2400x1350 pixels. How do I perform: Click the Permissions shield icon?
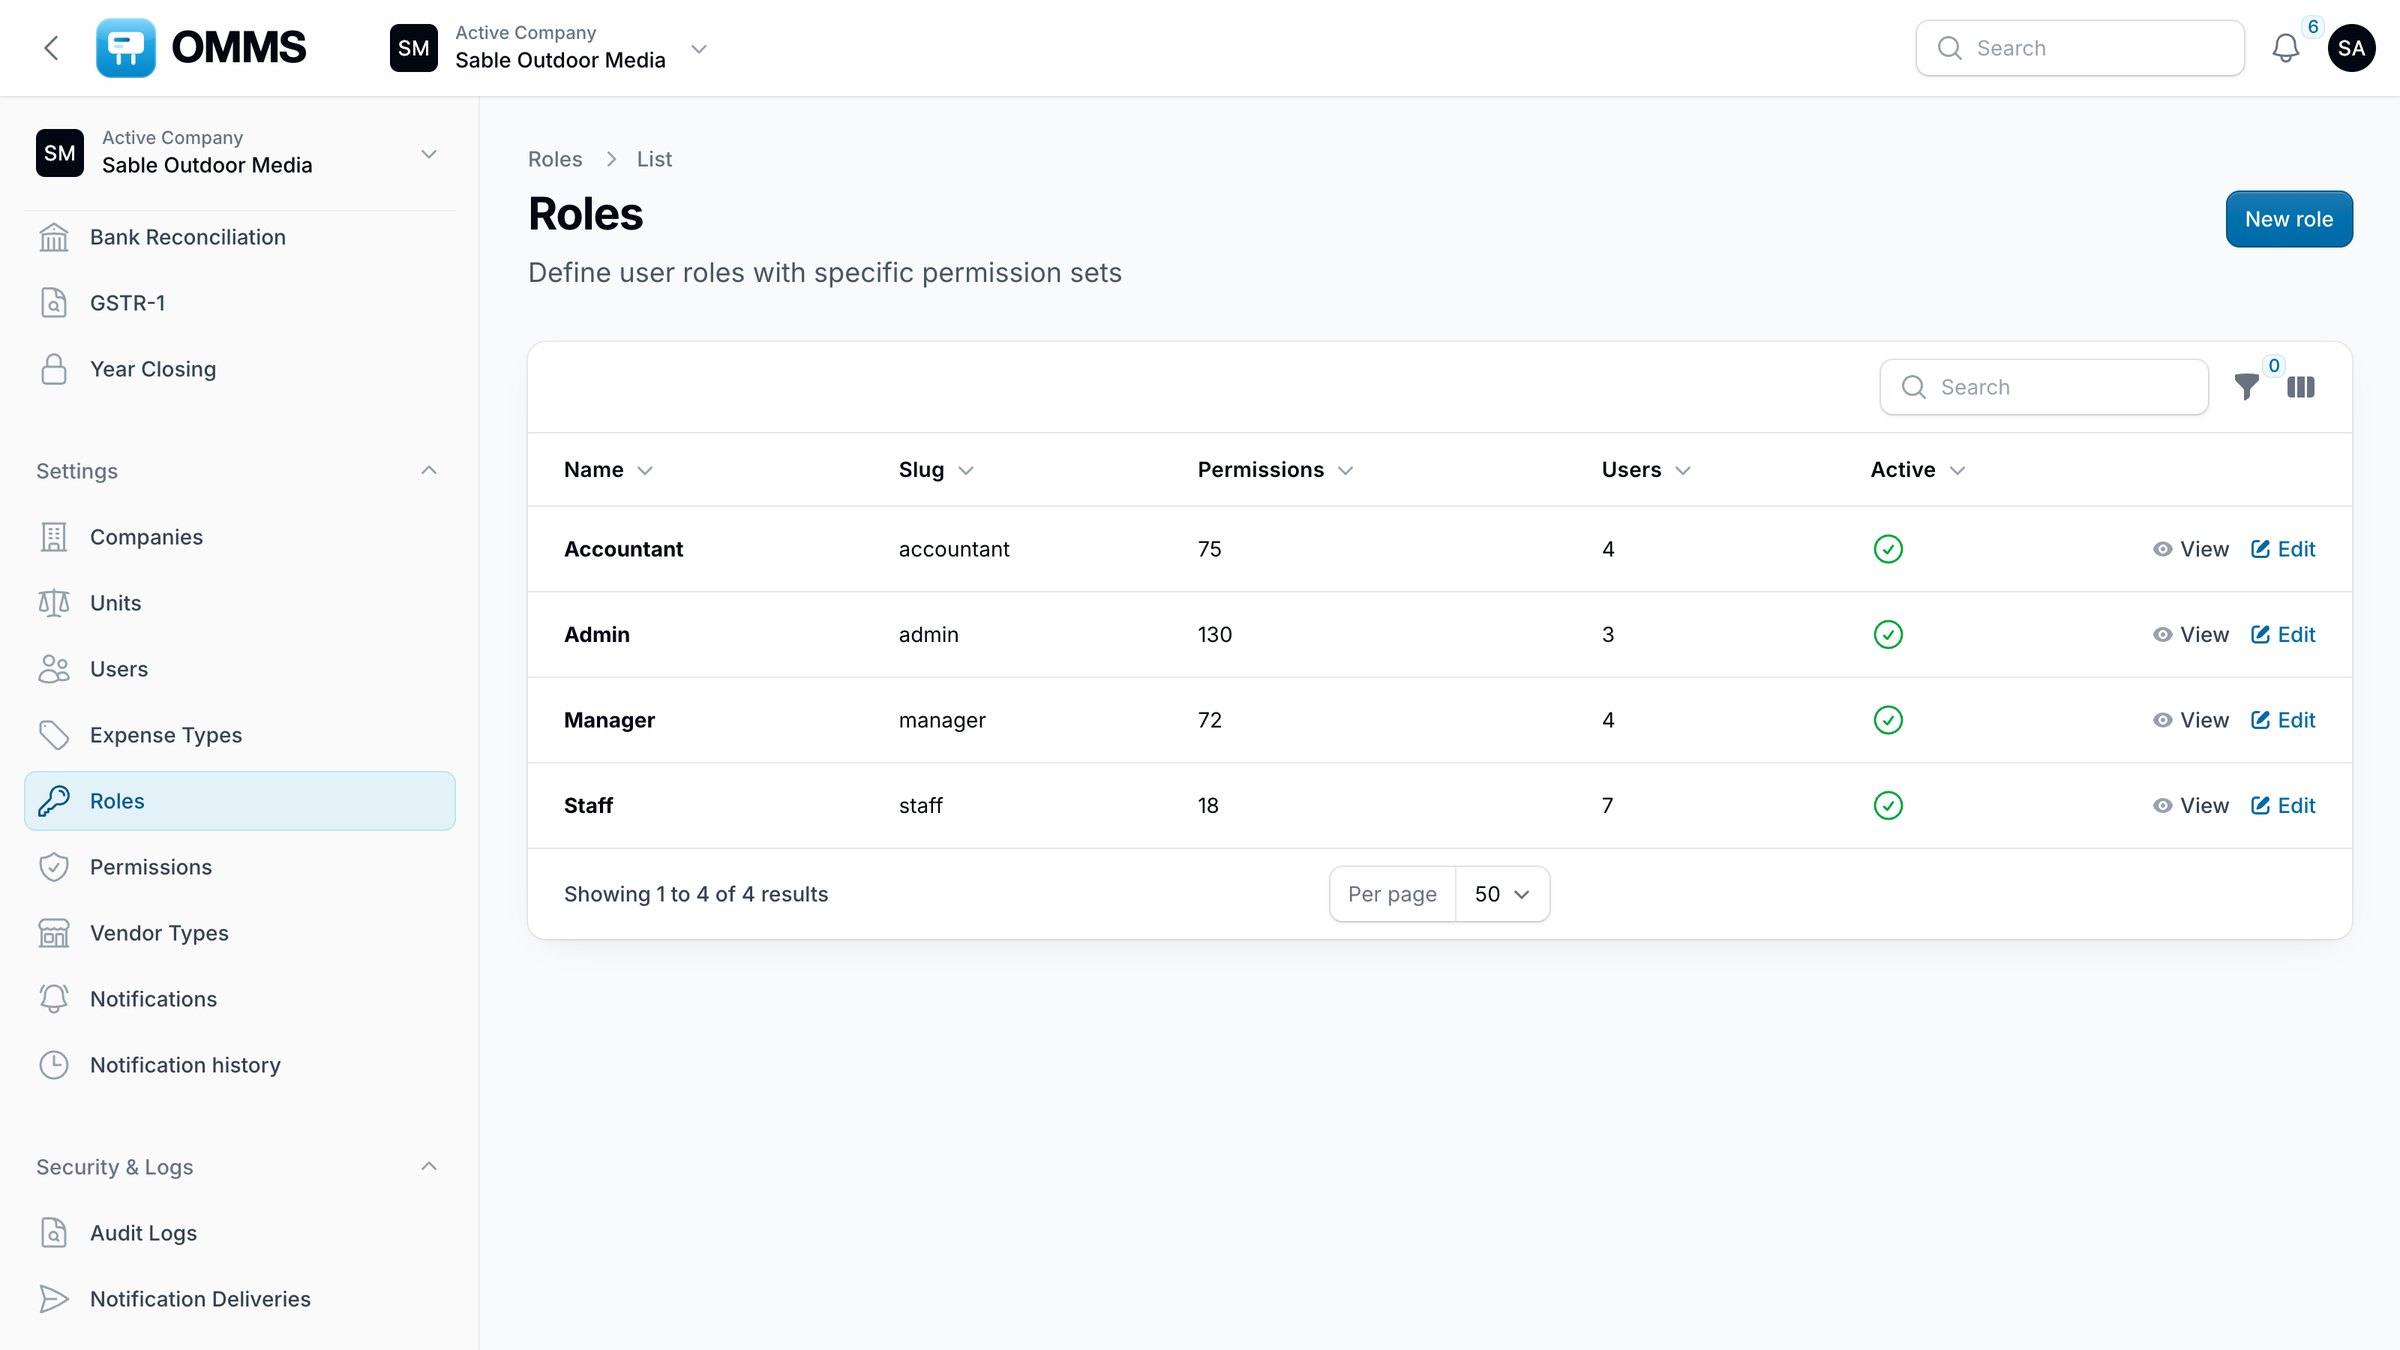coord(54,867)
